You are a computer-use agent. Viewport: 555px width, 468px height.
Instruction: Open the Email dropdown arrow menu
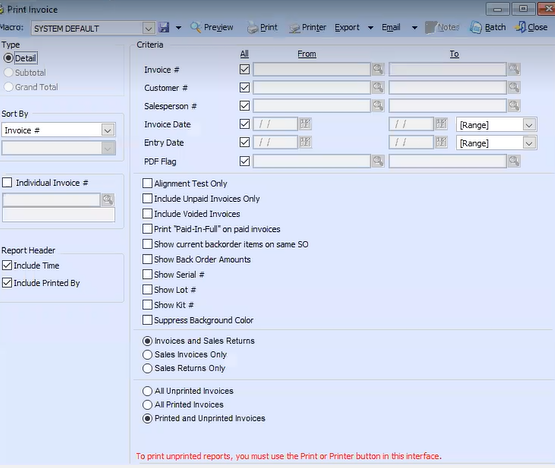coord(414,28)
